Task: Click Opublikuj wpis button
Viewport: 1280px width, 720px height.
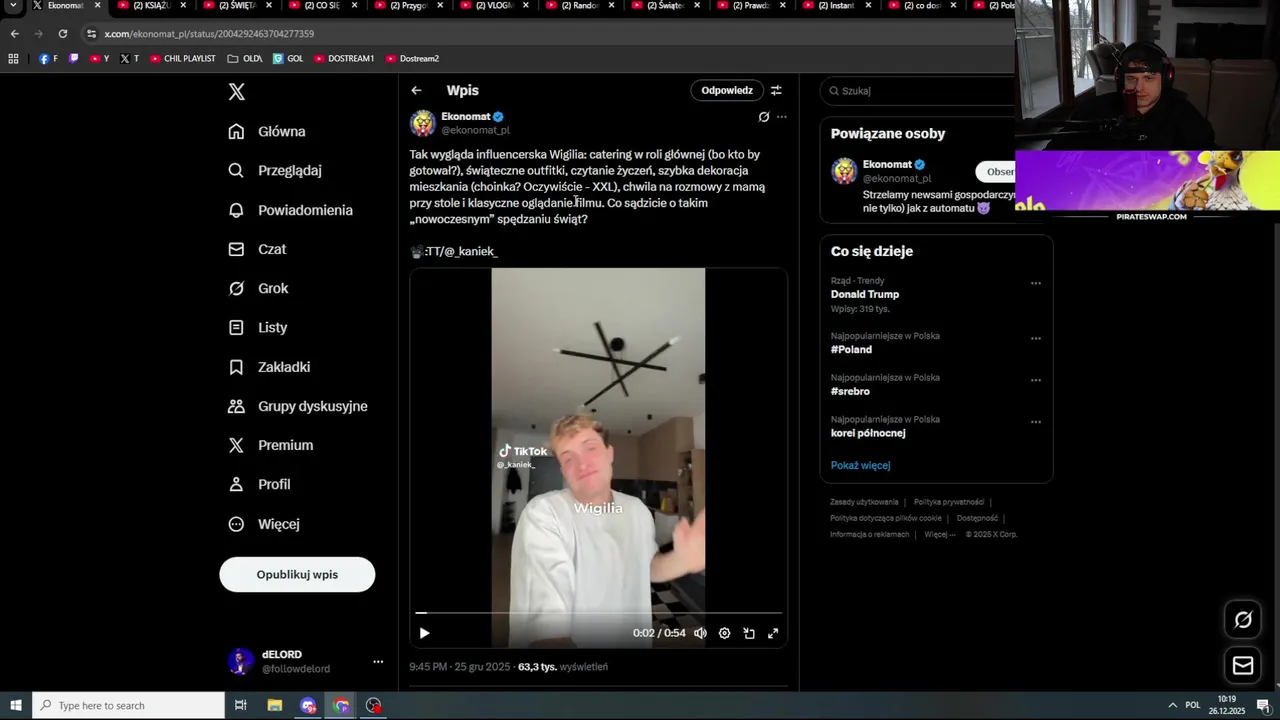Action: point(297,574)
